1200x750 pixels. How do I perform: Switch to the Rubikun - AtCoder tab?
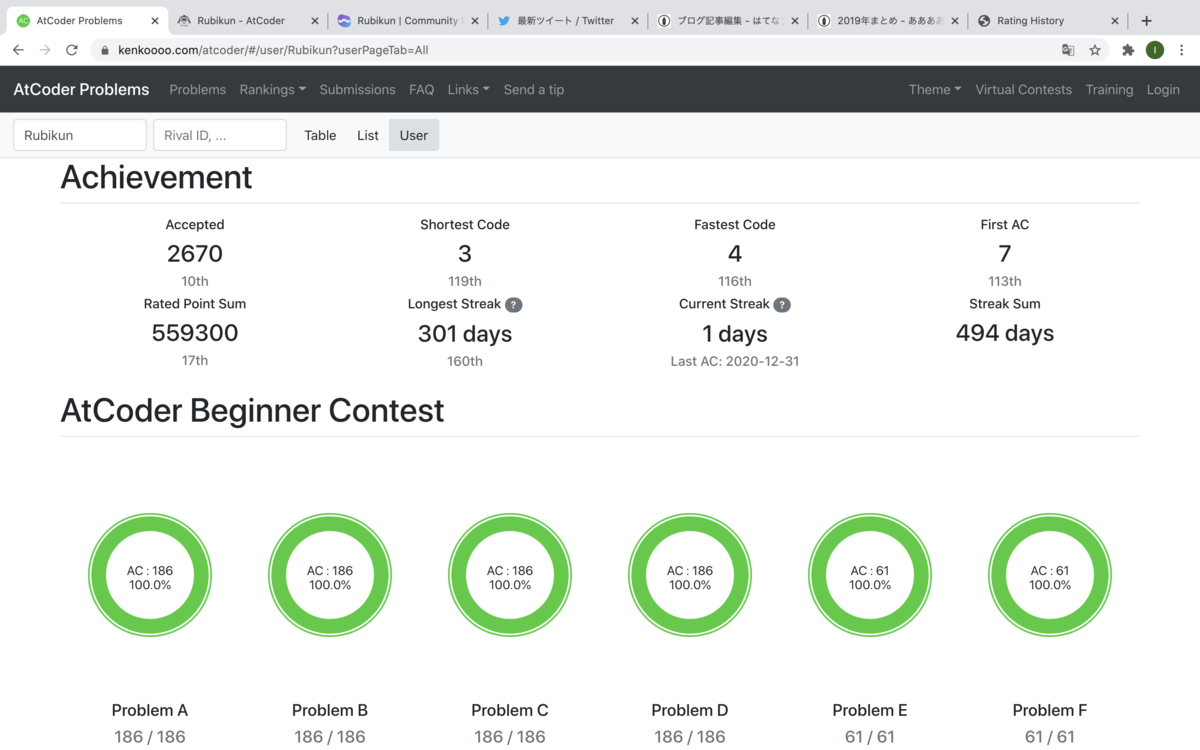point(247,20)
